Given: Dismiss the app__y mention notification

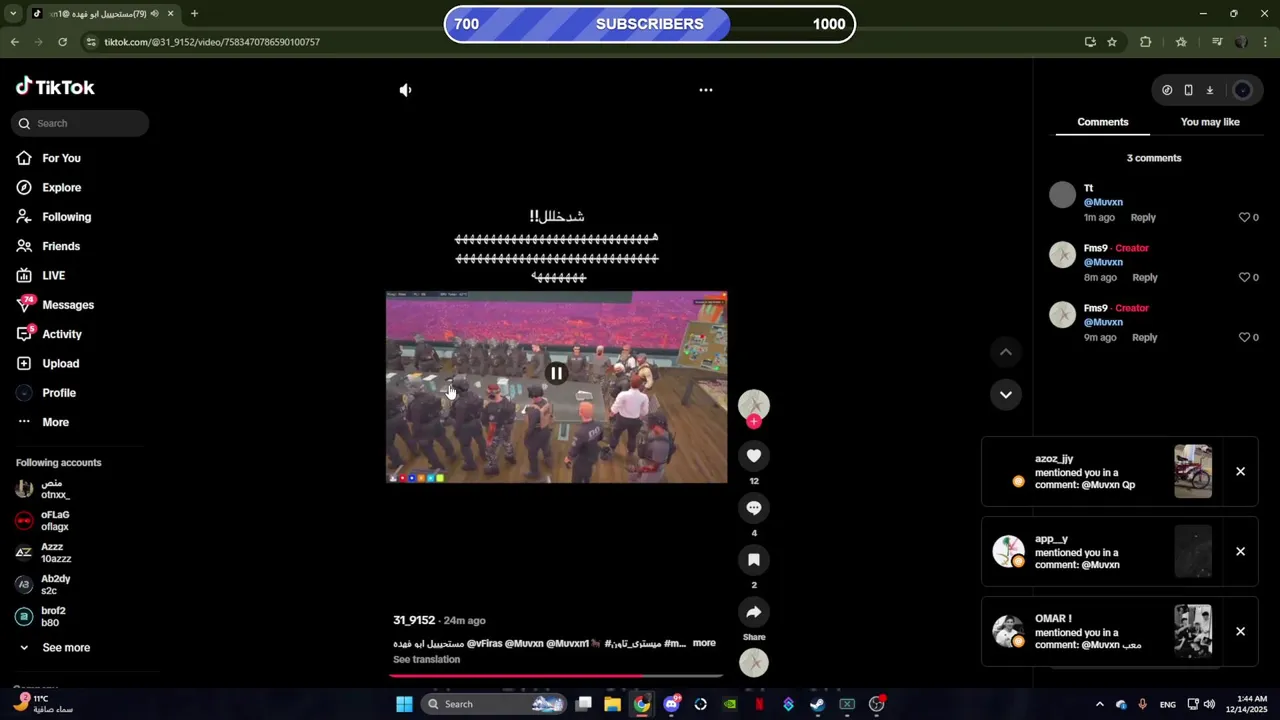Looking at the screenshot, I should click(x=1240, y=551).
